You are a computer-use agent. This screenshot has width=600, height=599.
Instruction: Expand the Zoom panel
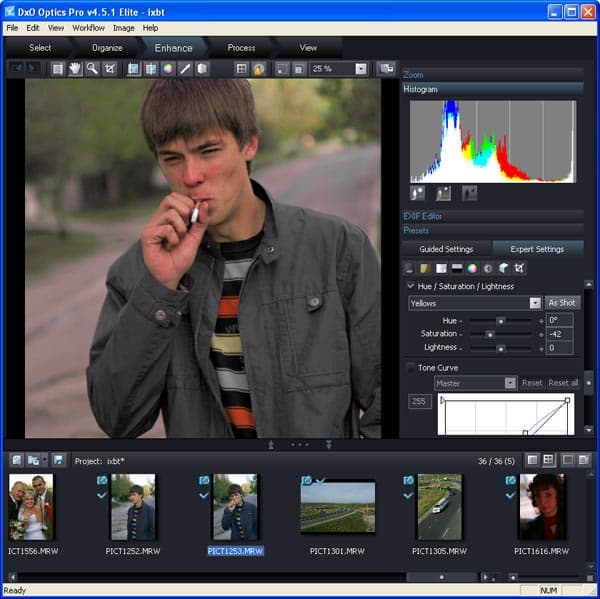click(492, 75)
